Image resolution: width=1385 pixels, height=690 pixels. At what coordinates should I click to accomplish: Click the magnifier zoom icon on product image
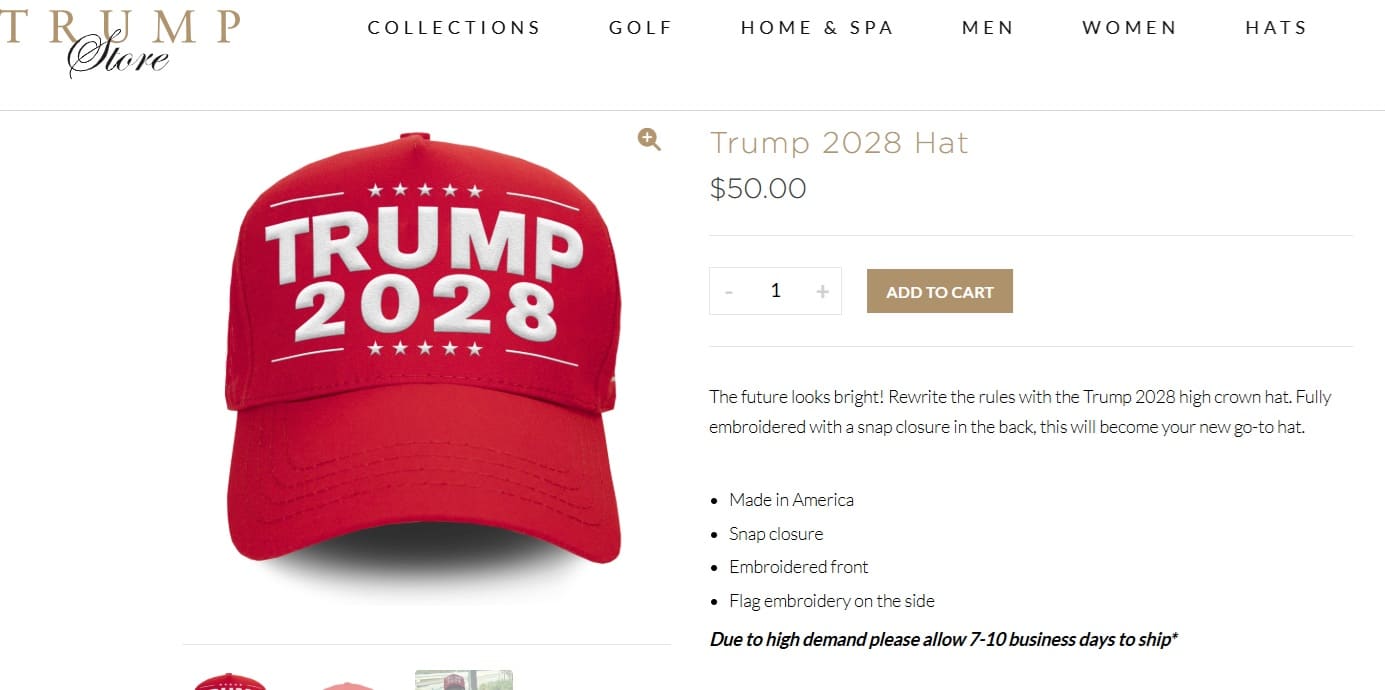click(x=649, y=140)
